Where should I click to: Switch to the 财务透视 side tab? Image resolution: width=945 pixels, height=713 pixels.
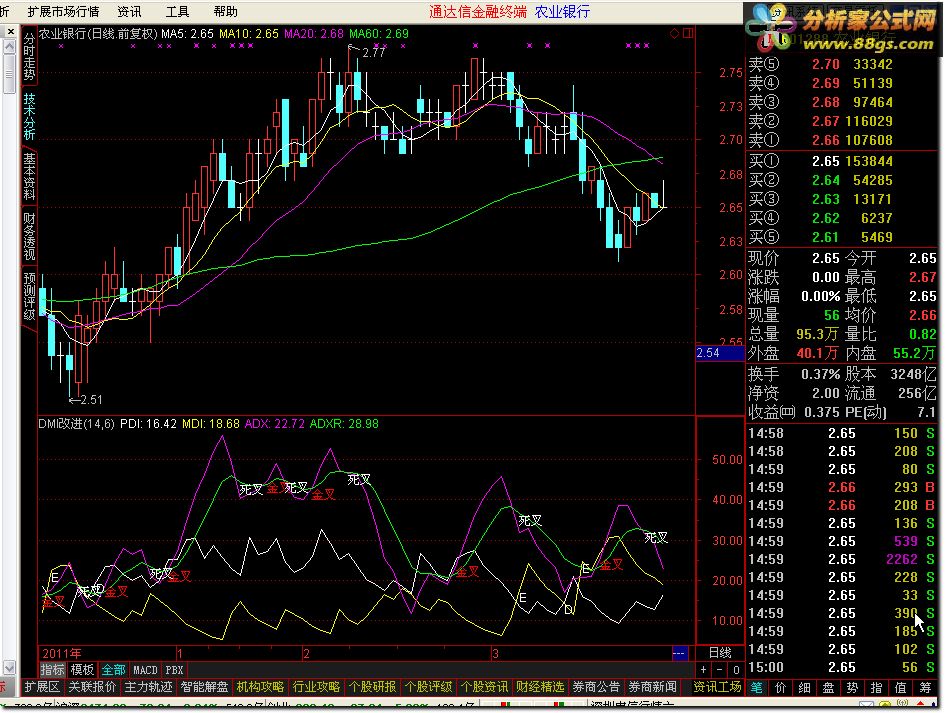click(x=29, y=236)
